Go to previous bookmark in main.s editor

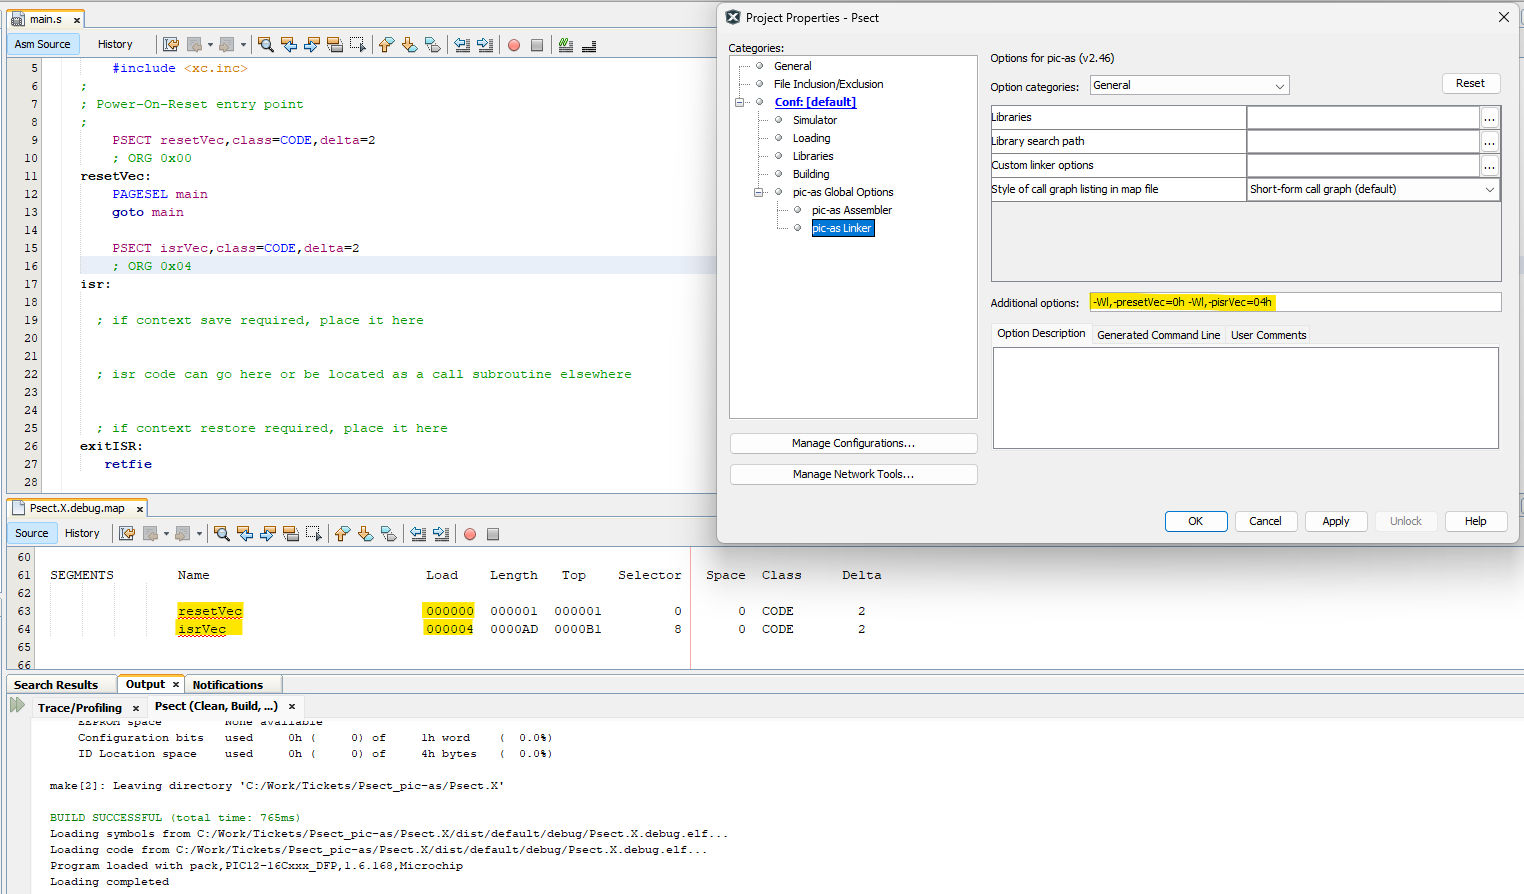(386, 45)
